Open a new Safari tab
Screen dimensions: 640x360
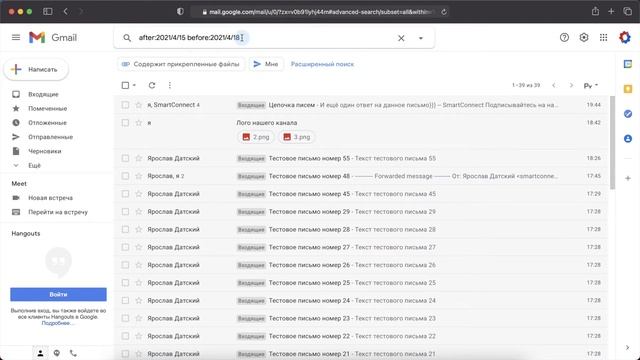coord(611,11)
